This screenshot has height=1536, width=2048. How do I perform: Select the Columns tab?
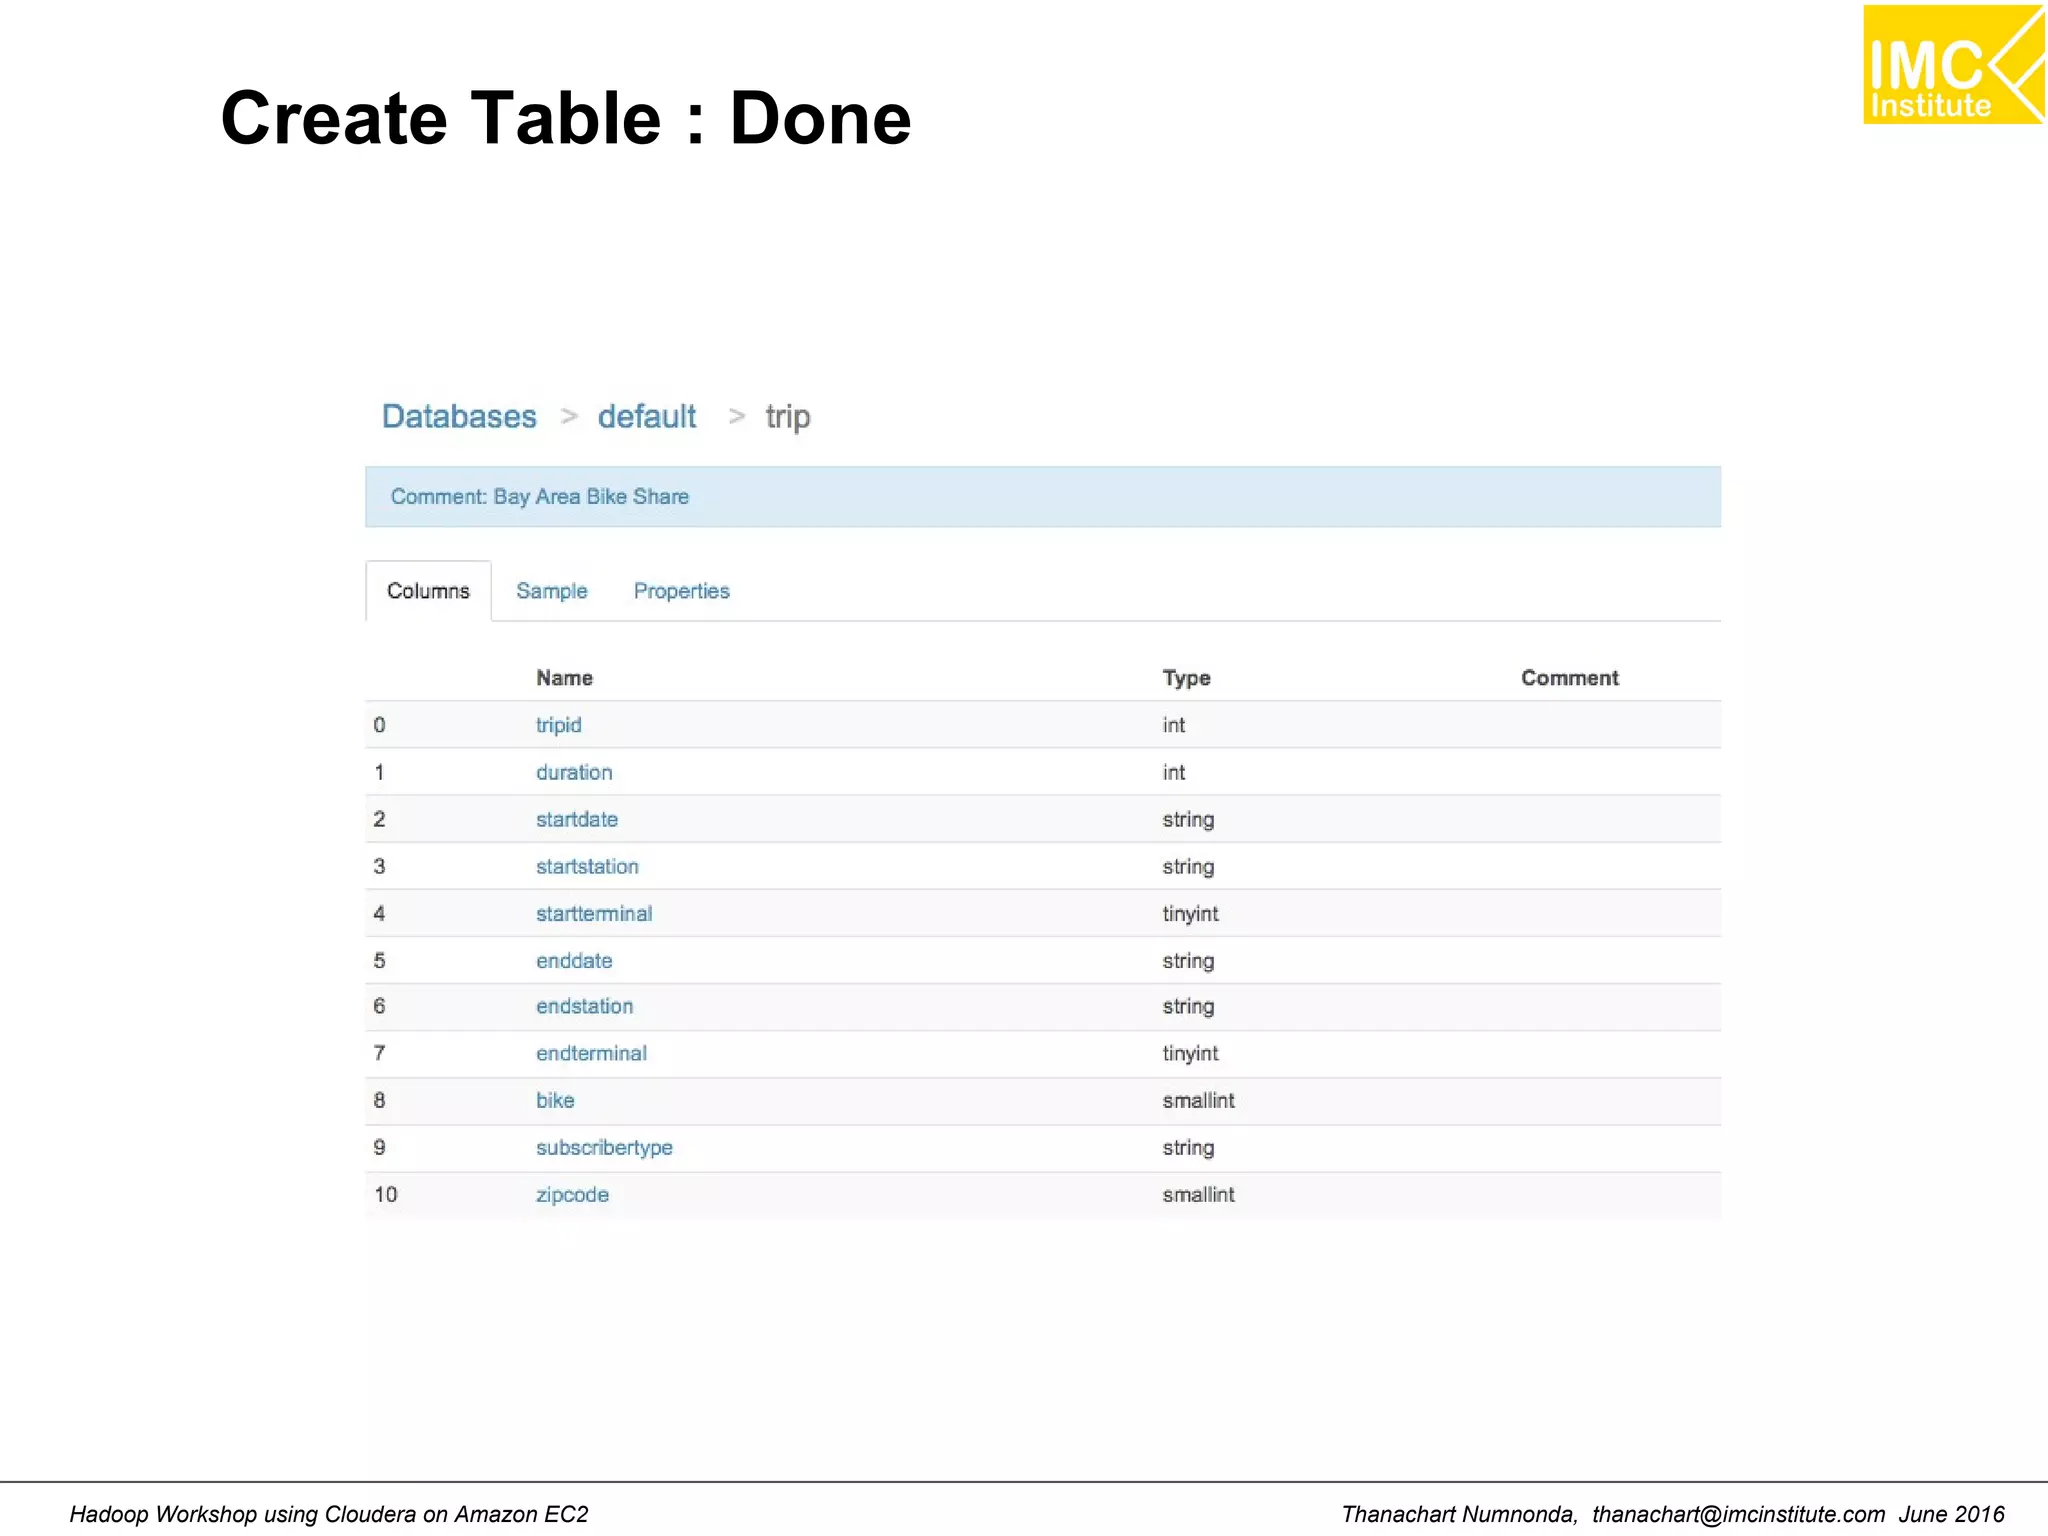(x=428, y=591)
